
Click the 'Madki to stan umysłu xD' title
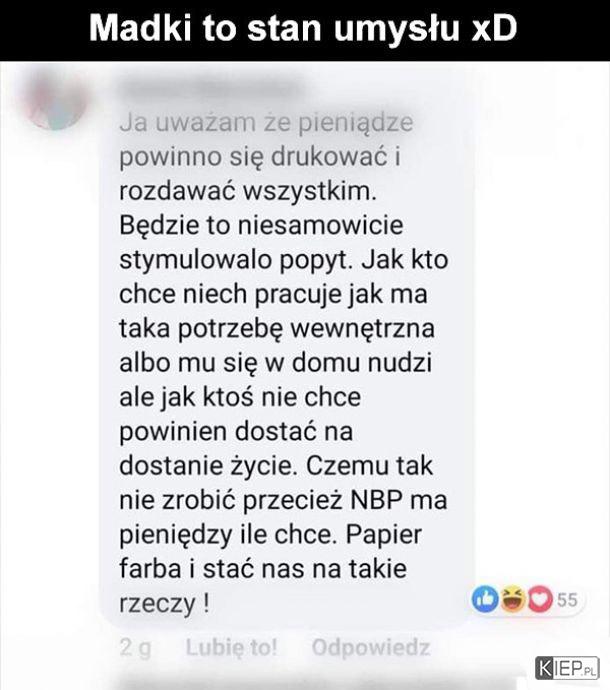(303, 29)
